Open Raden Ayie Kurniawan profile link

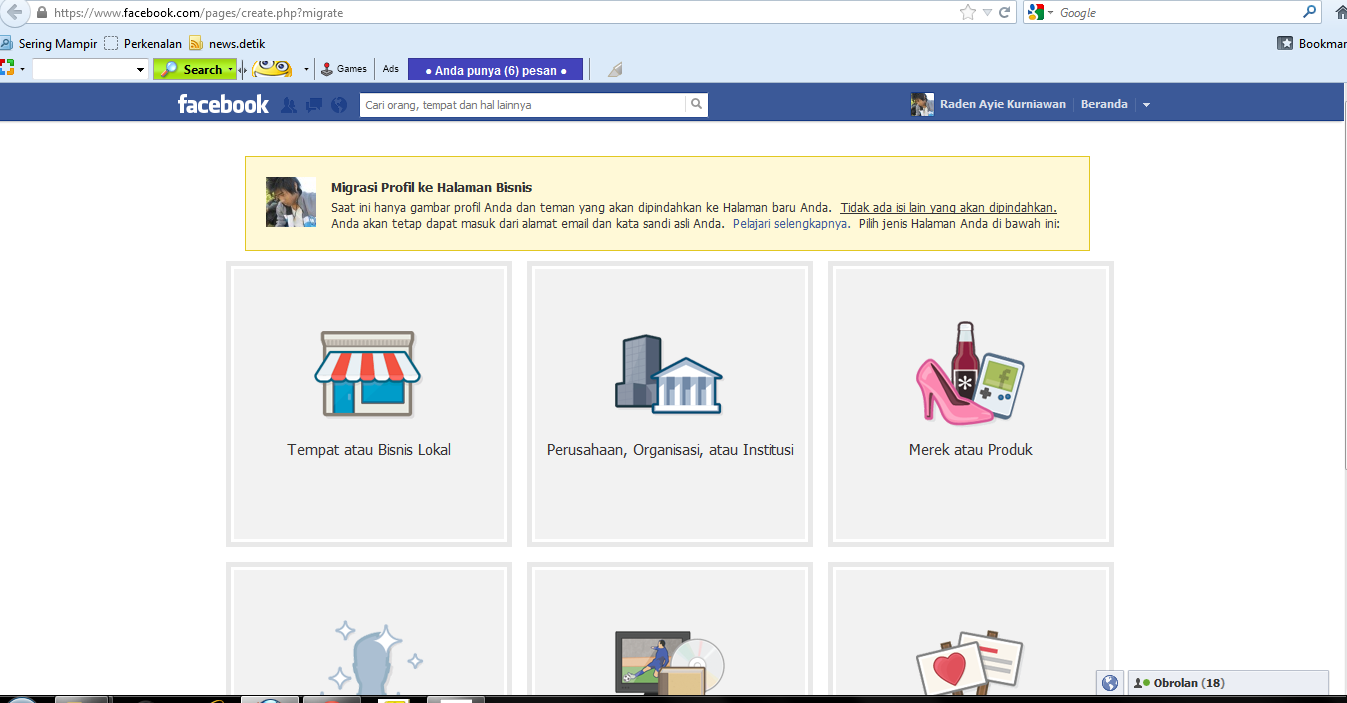coord(1002,104)
